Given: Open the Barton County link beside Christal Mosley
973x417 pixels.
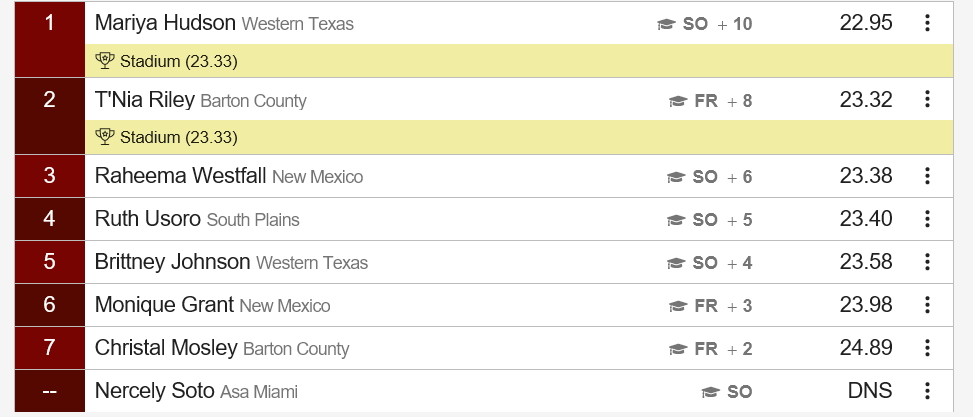Looking at the screenshot, I should pyautogui.click(x=296, y=349).
